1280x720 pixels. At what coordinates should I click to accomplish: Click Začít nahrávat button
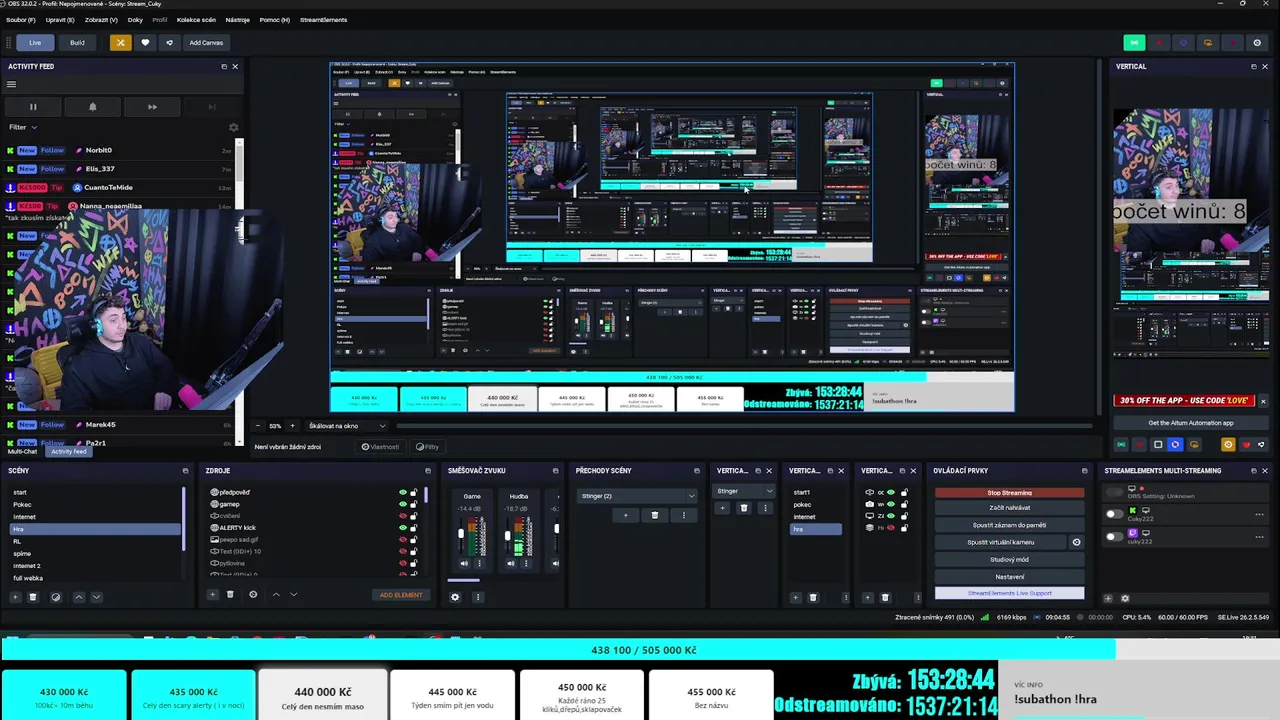(x=1009, y=508)
